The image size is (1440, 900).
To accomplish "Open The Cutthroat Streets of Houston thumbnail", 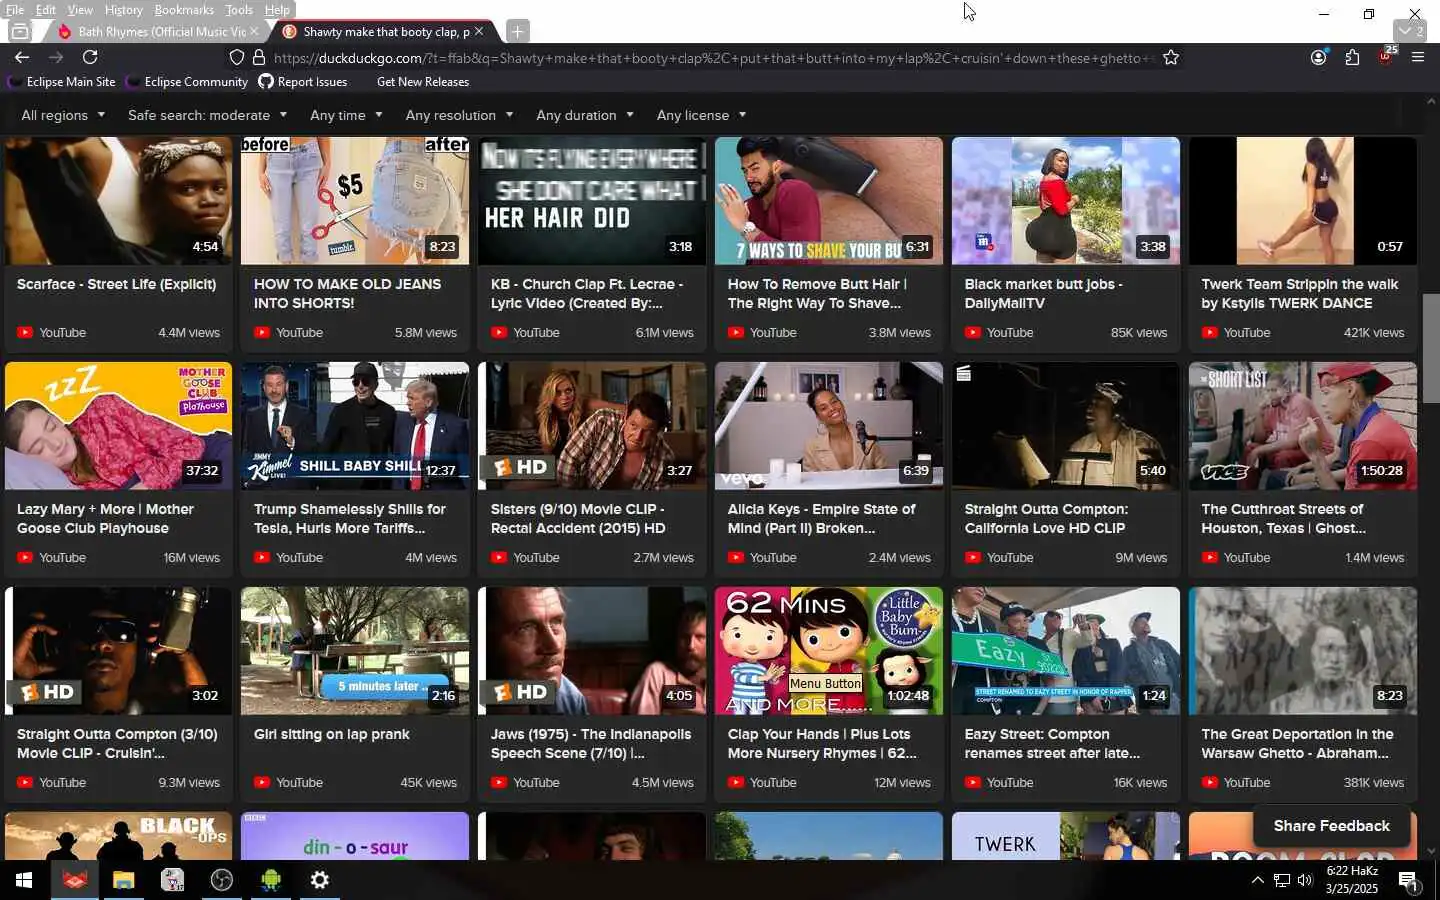I will [x=1303, y=426].
